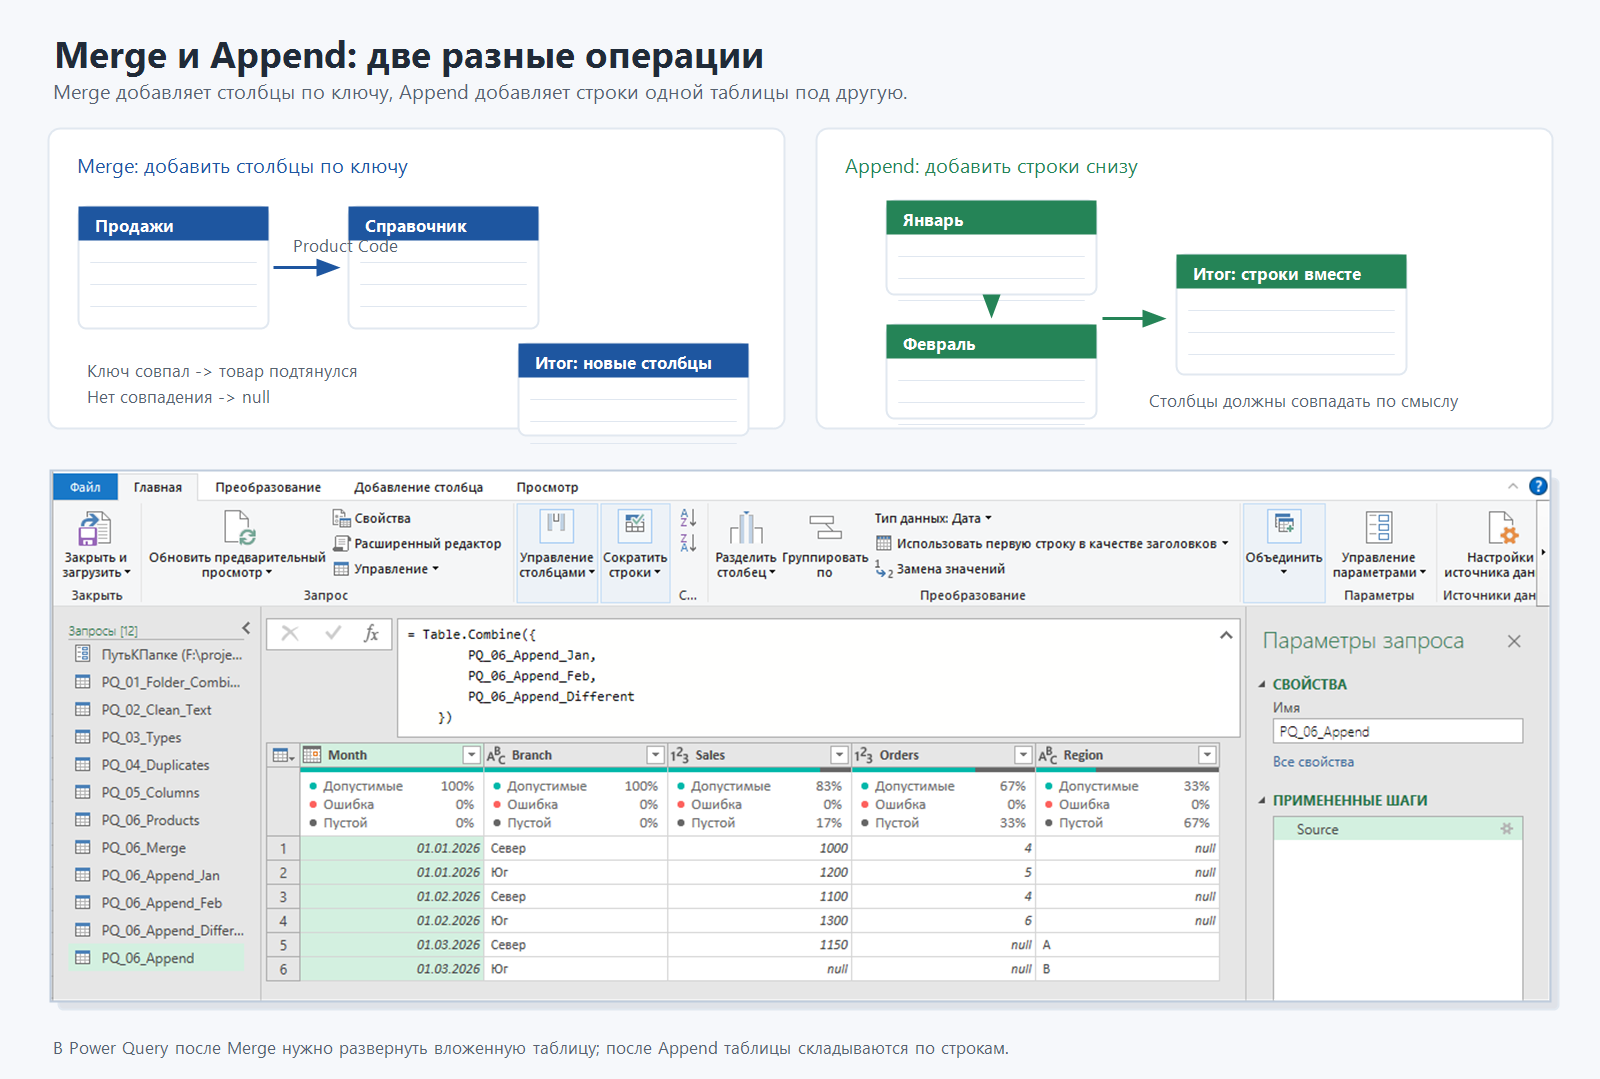
Task: Select query PQ_06_Append_Jan
Action: coord(158,875)
